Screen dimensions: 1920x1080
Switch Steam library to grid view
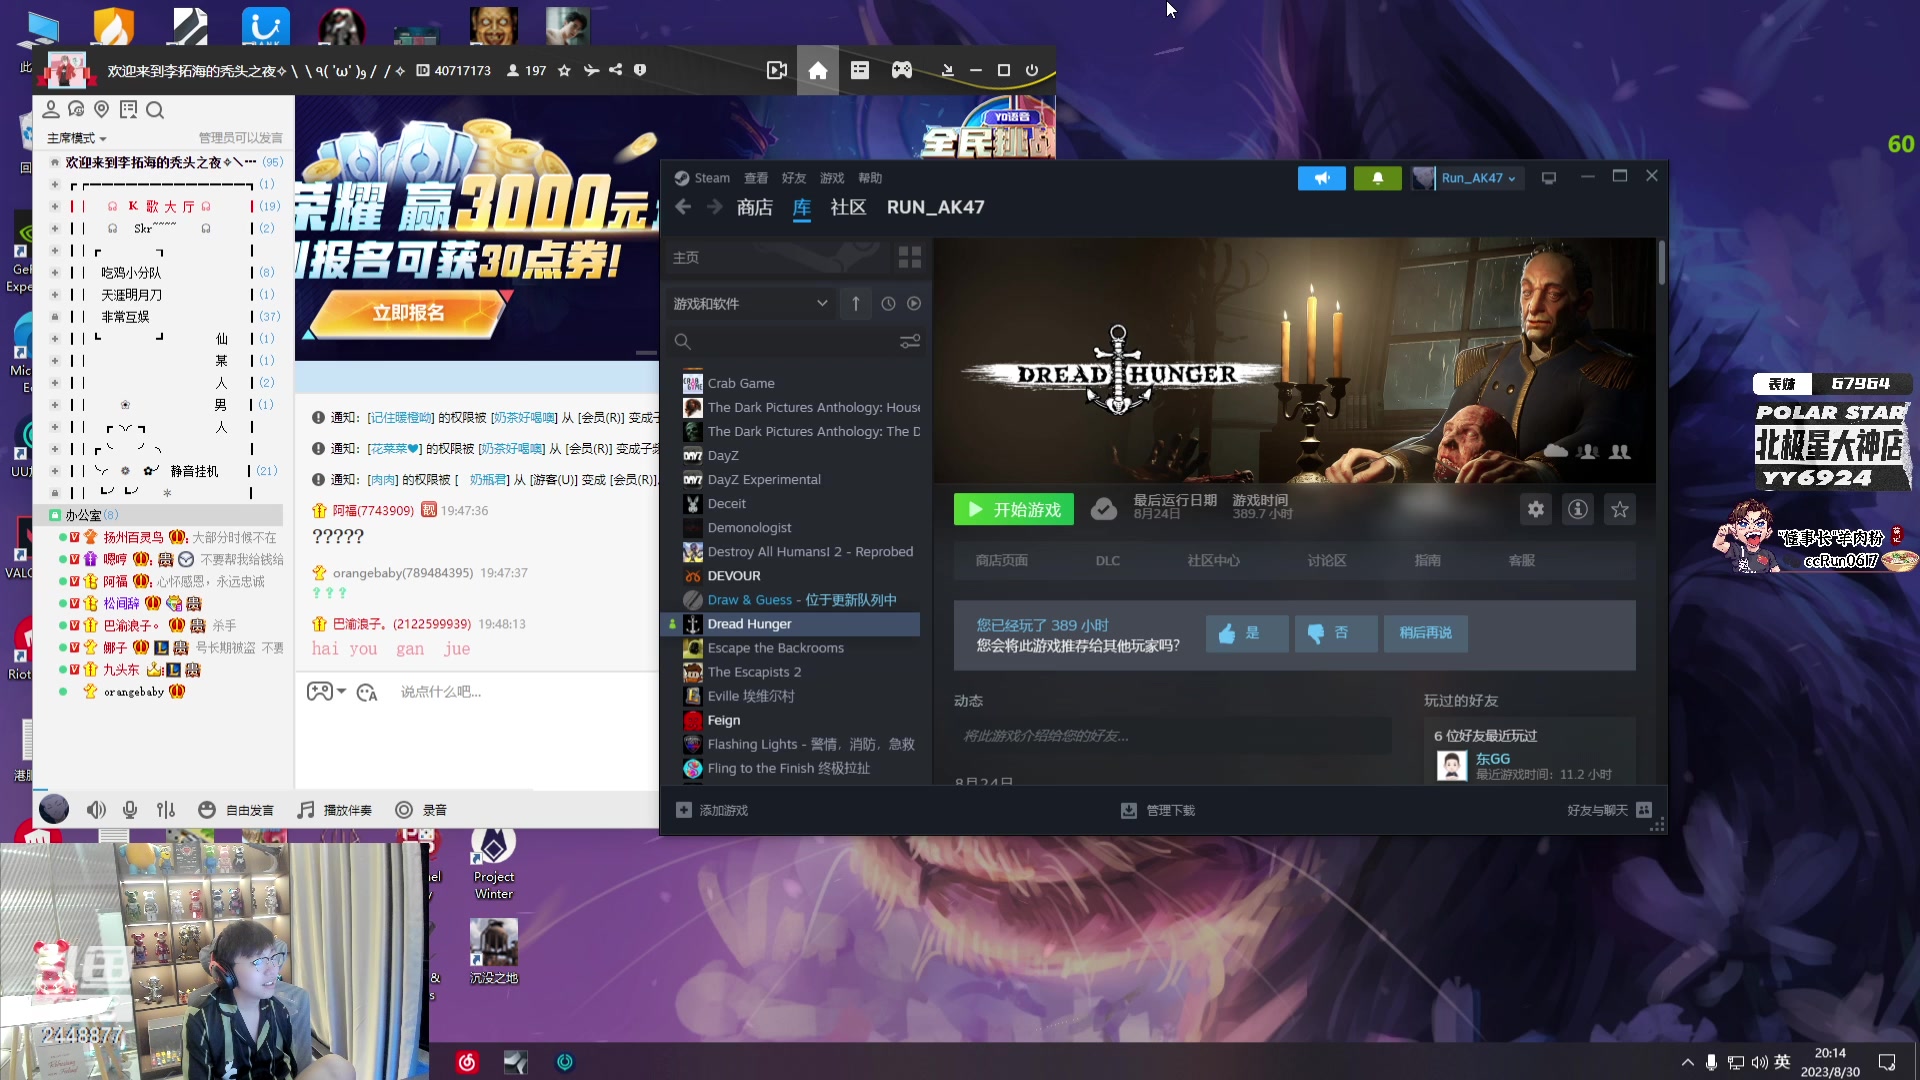910,258
